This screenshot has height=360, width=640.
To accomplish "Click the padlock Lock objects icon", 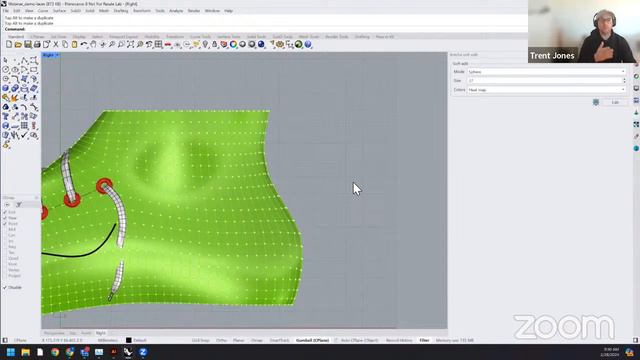I will coord(215,44).
